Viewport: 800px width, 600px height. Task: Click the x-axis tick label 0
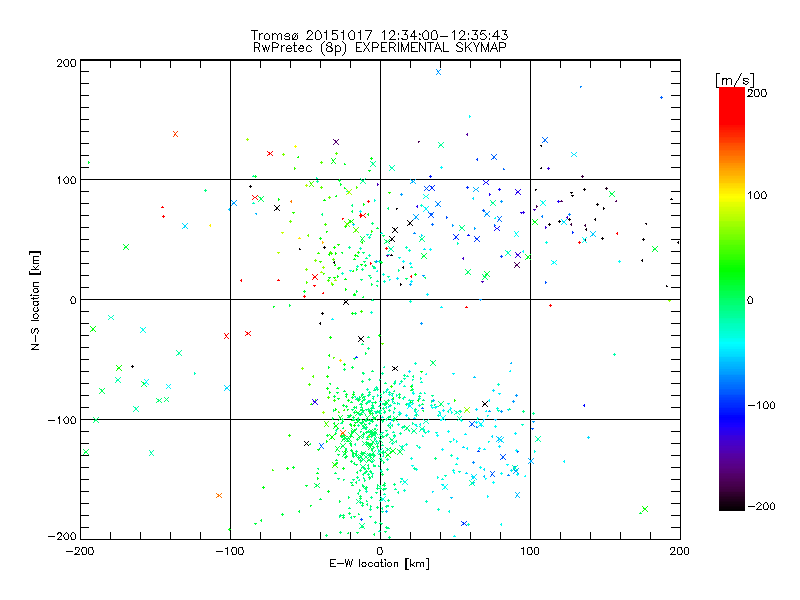coord(380,551)
